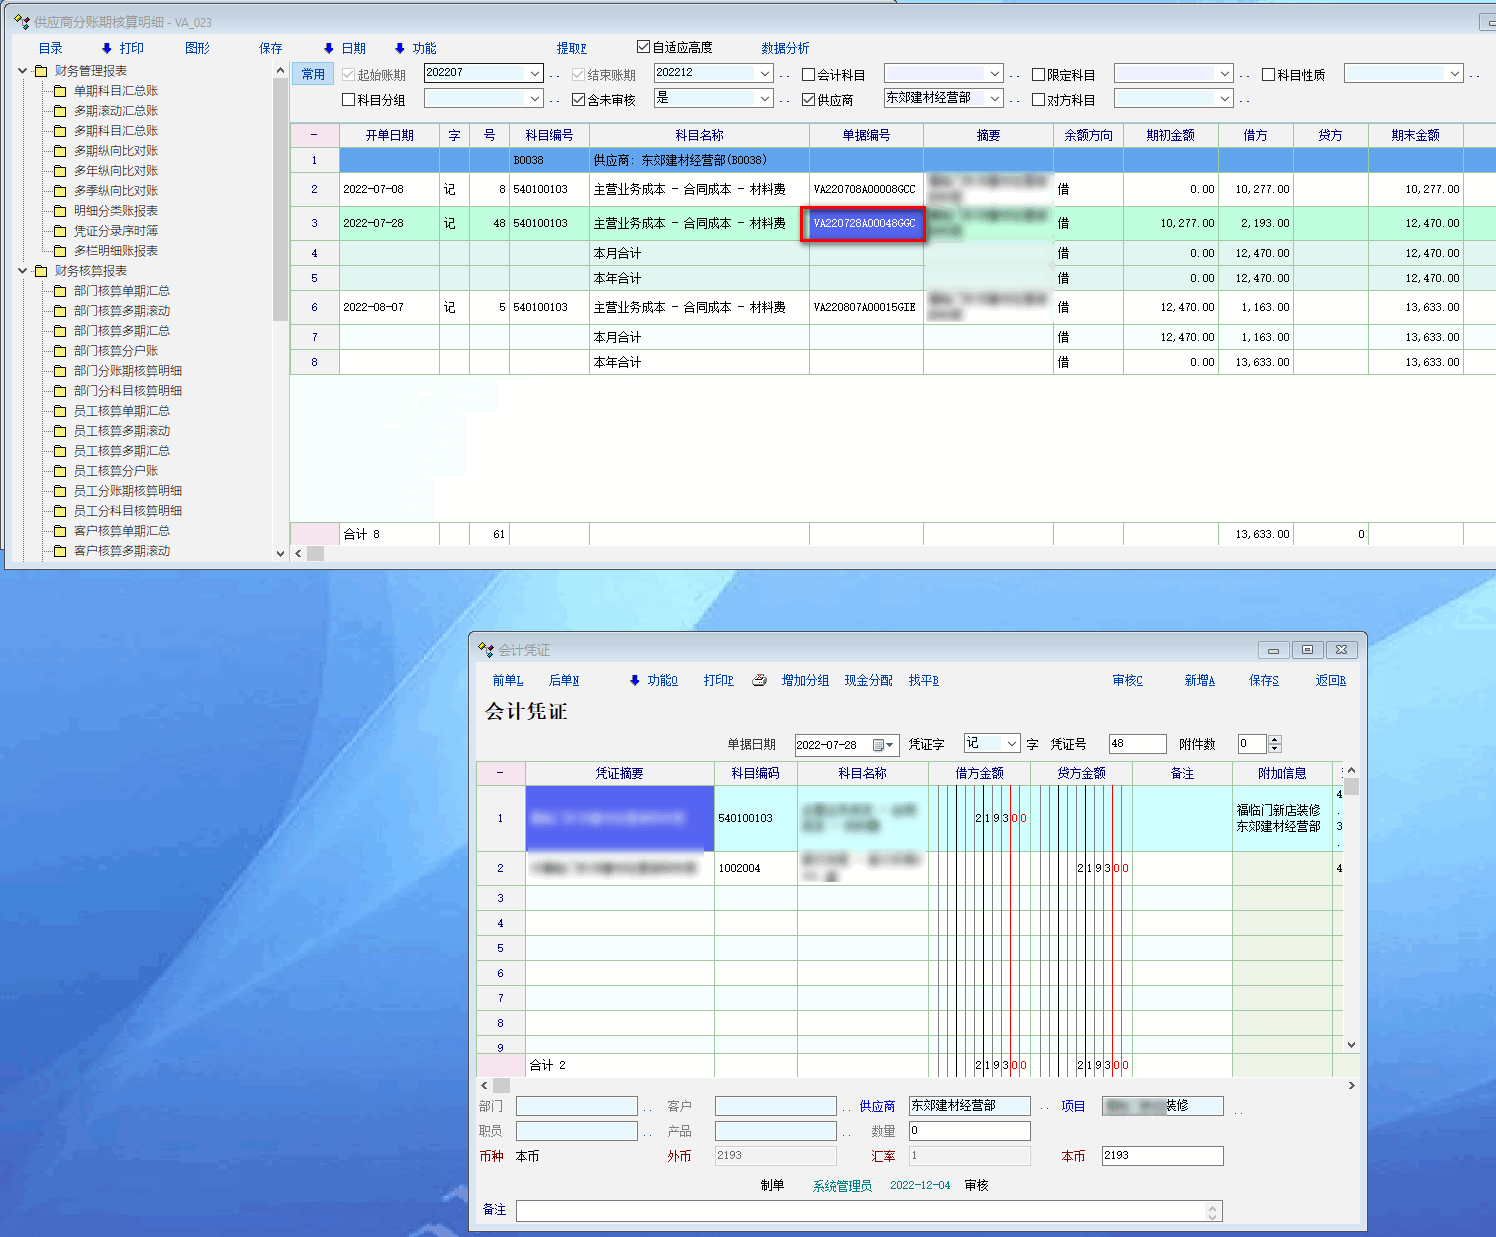Click 保存S in the voucher toolbar
Viewport: 1496px width, 1237px height.
click(x=1263, y=680)
